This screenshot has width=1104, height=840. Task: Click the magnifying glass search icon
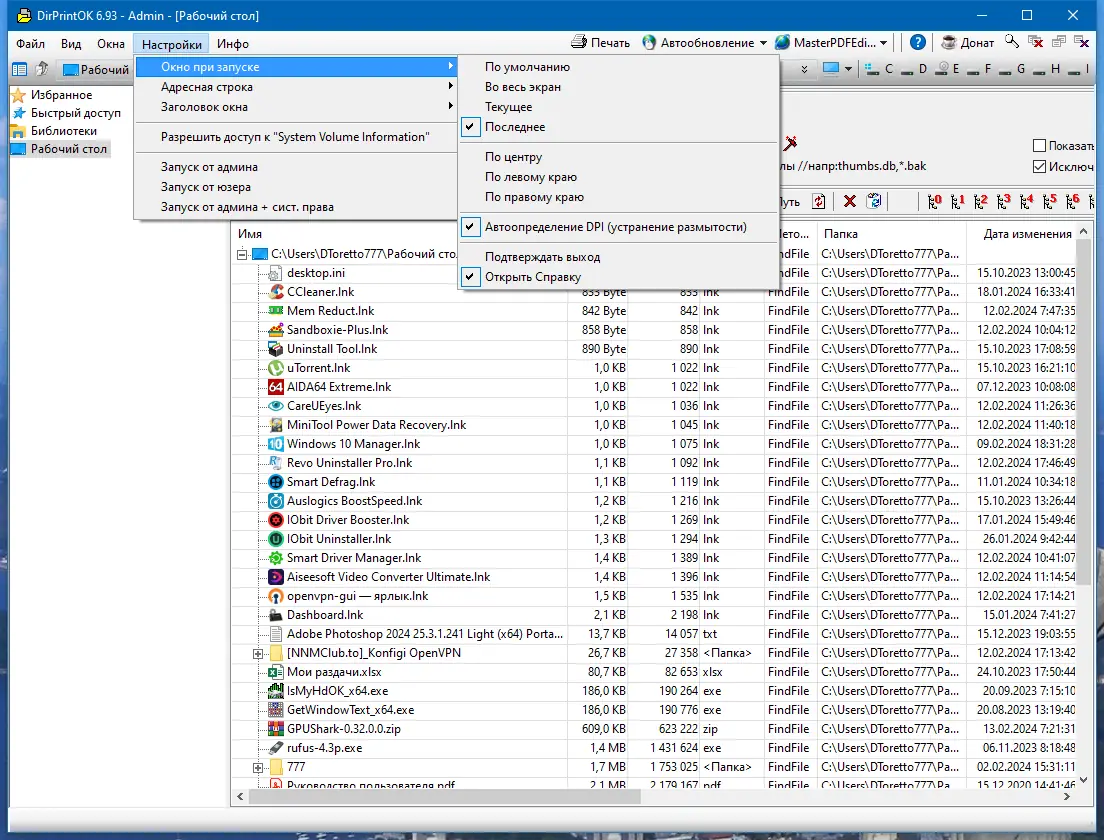pos(1012,42)
